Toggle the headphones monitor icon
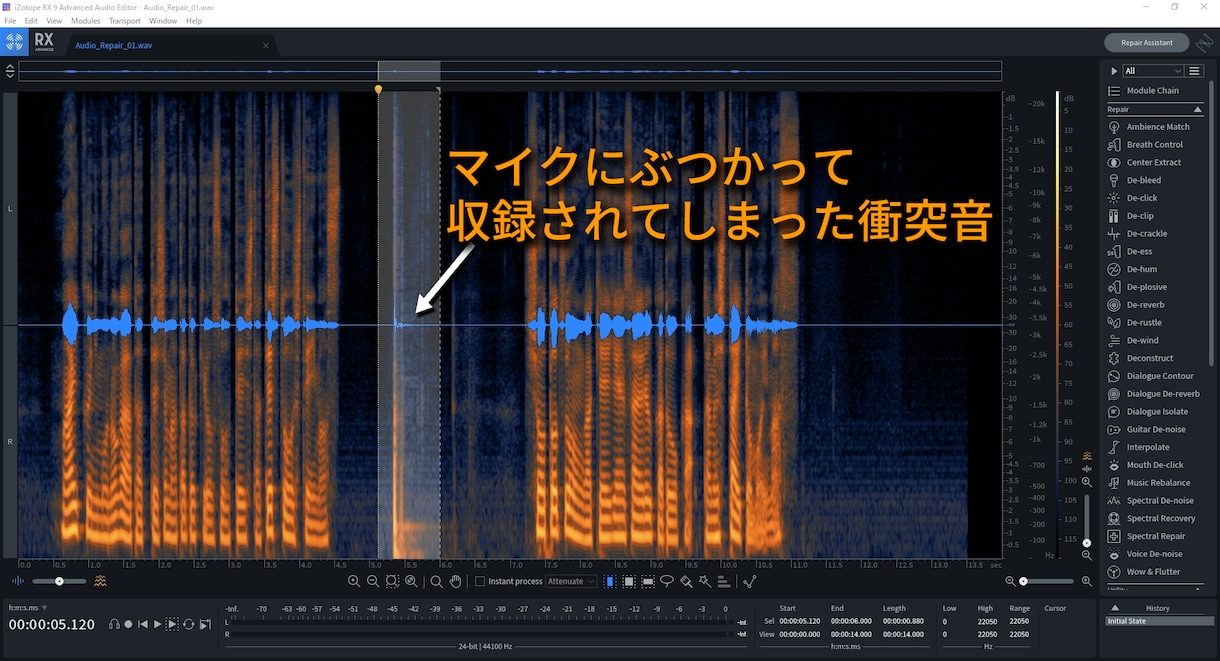Image resolution: width=1220 pixels, height=661 pixels. tap(114, 624)
